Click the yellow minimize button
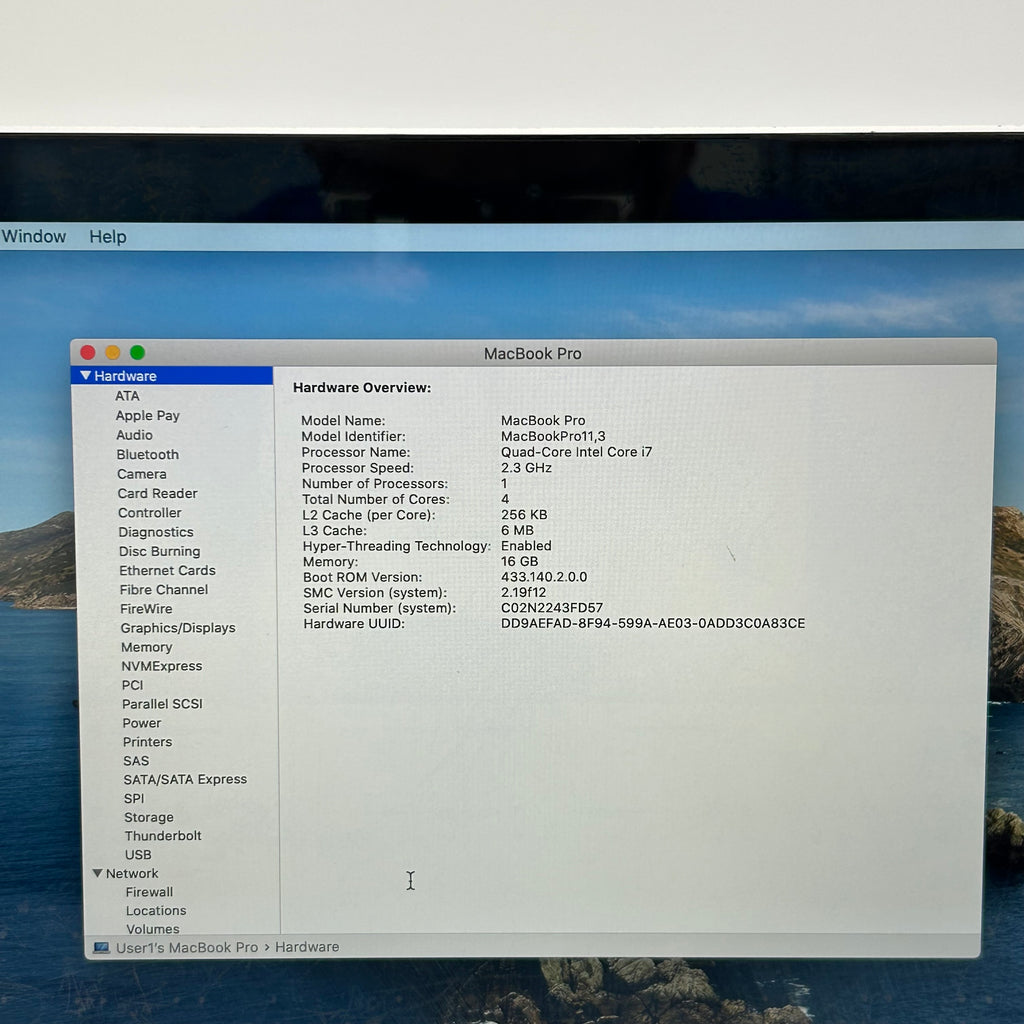 pyautogui.click(x=112, y=353)
